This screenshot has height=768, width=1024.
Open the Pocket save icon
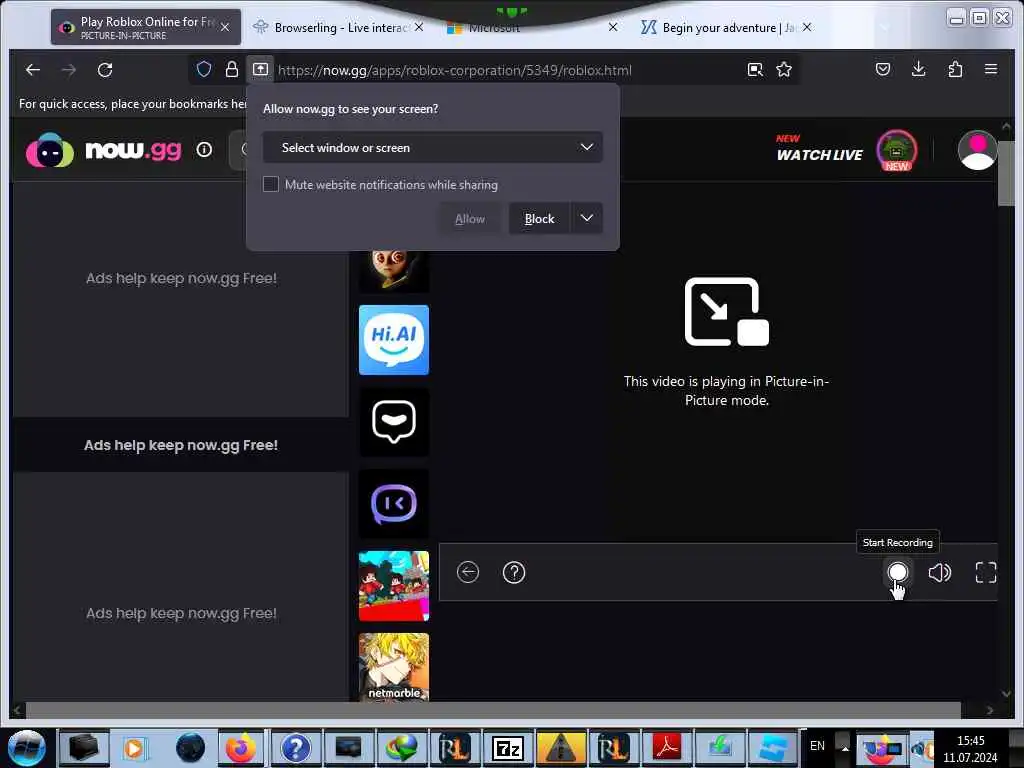882,69
